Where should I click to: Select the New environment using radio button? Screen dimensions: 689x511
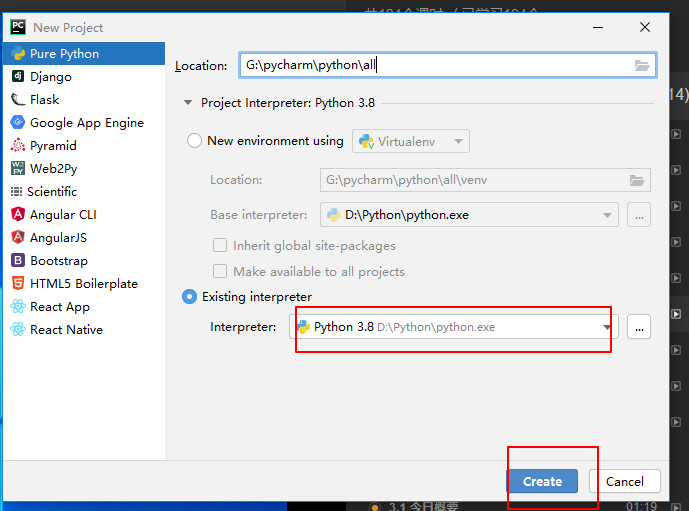coord(195,141)
